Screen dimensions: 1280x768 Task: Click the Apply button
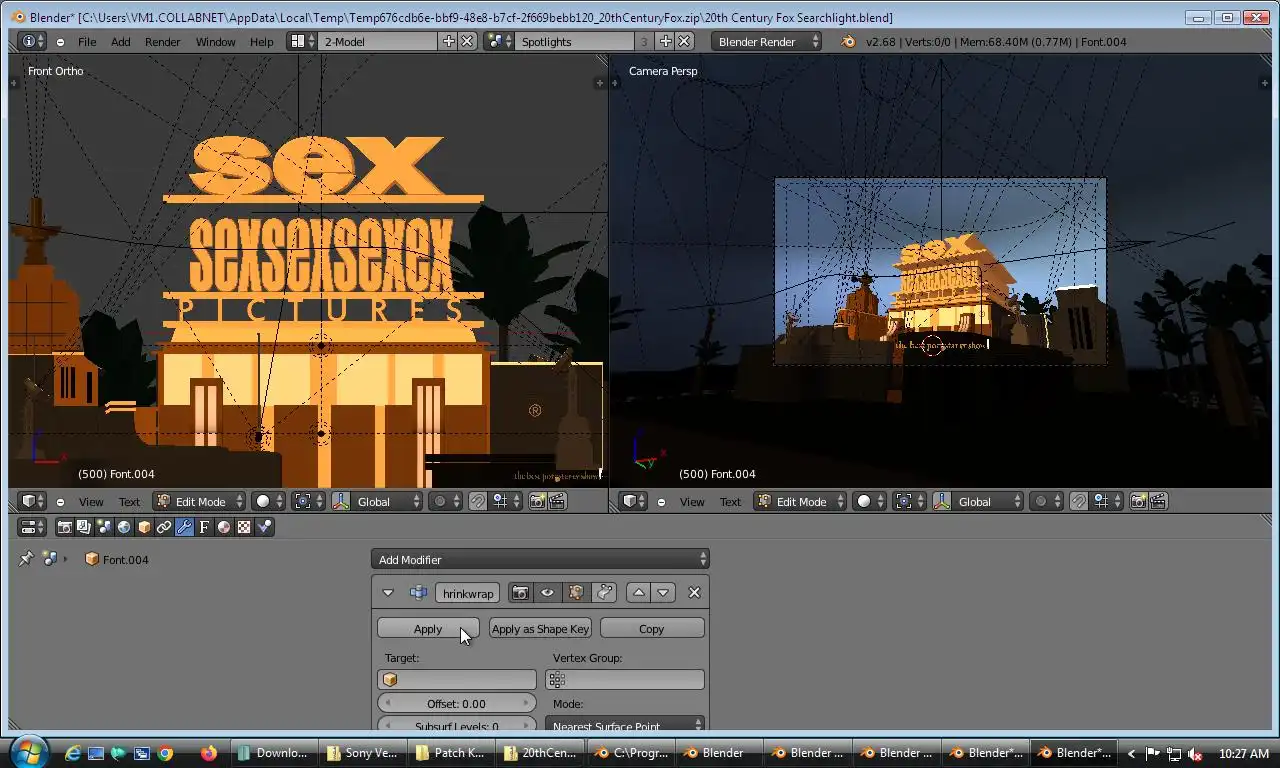coord(428,628)
